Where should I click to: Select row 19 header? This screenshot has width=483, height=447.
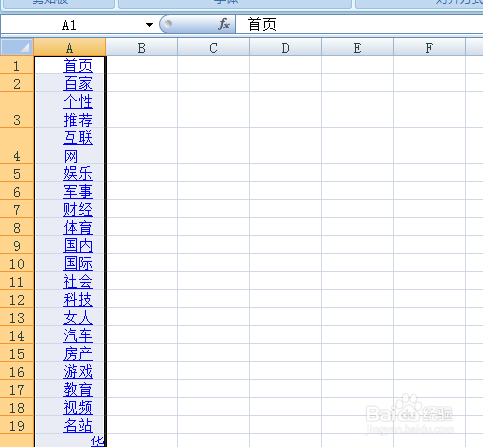(x=17, y=425)
